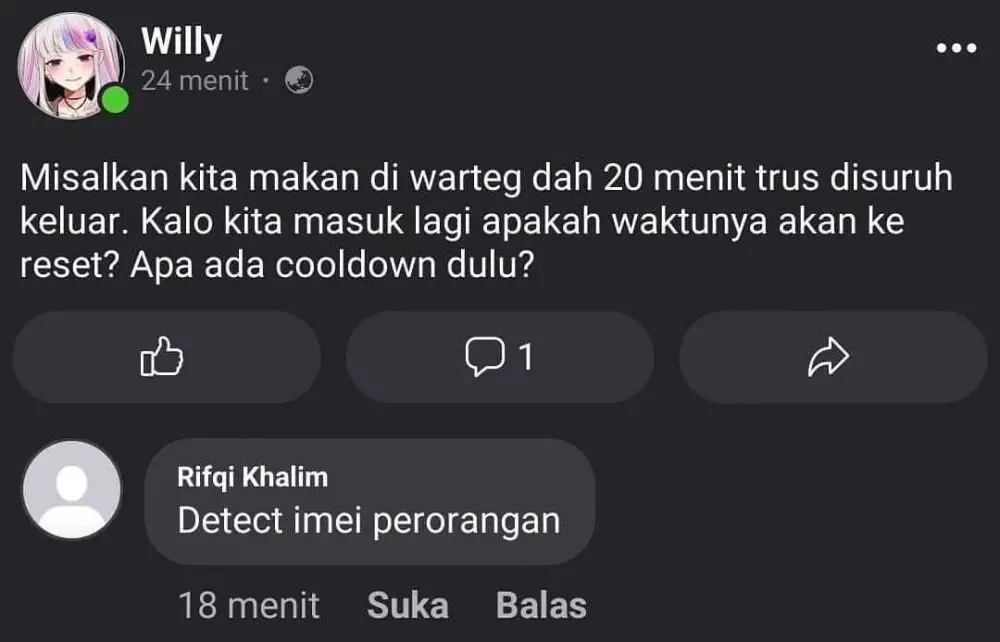
Task: Like the comment with Suka
Action: [408, 605]
